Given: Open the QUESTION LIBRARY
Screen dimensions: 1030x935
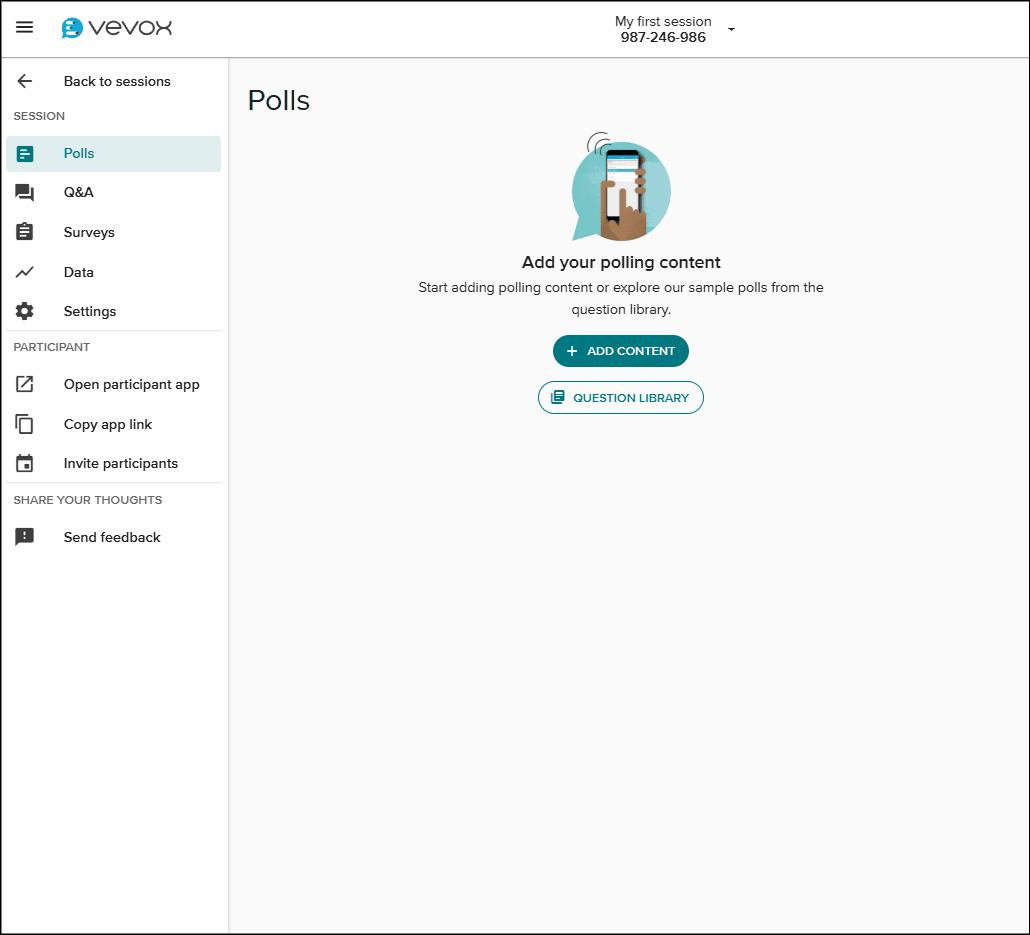Looking at the screenshot, I should [x=620, y=397].
